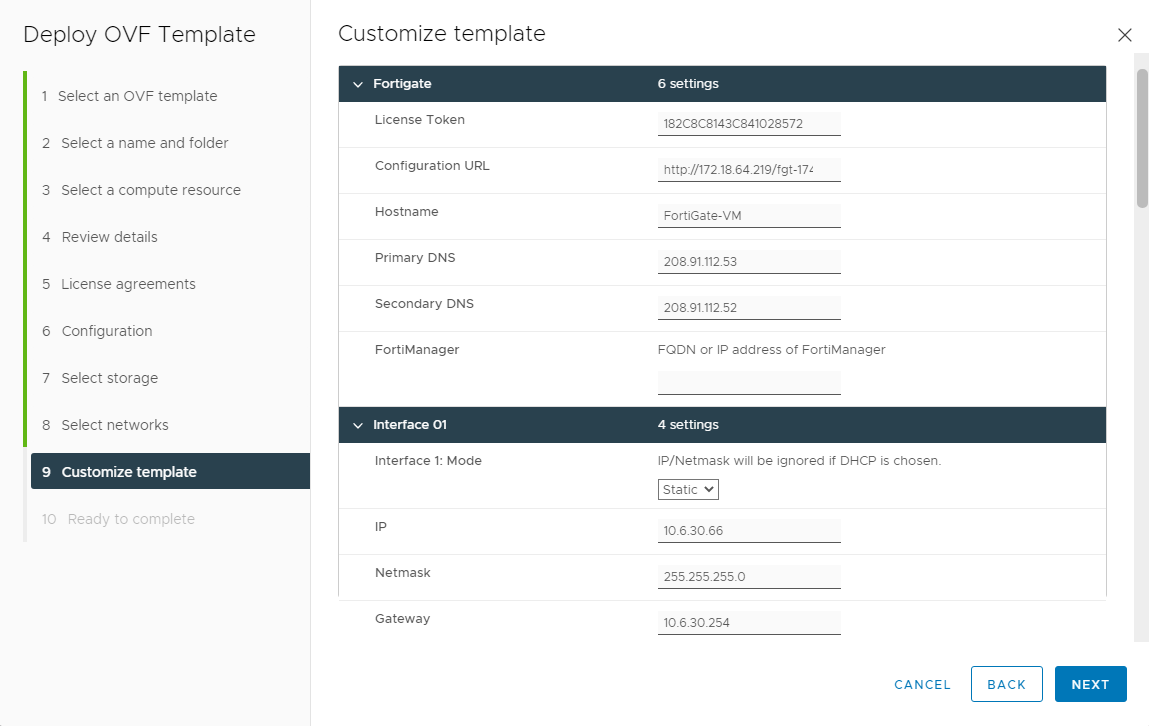Click the Hostname input showing FortiGate-VM
1149x726 pixels.
click(x=749, y=215)
